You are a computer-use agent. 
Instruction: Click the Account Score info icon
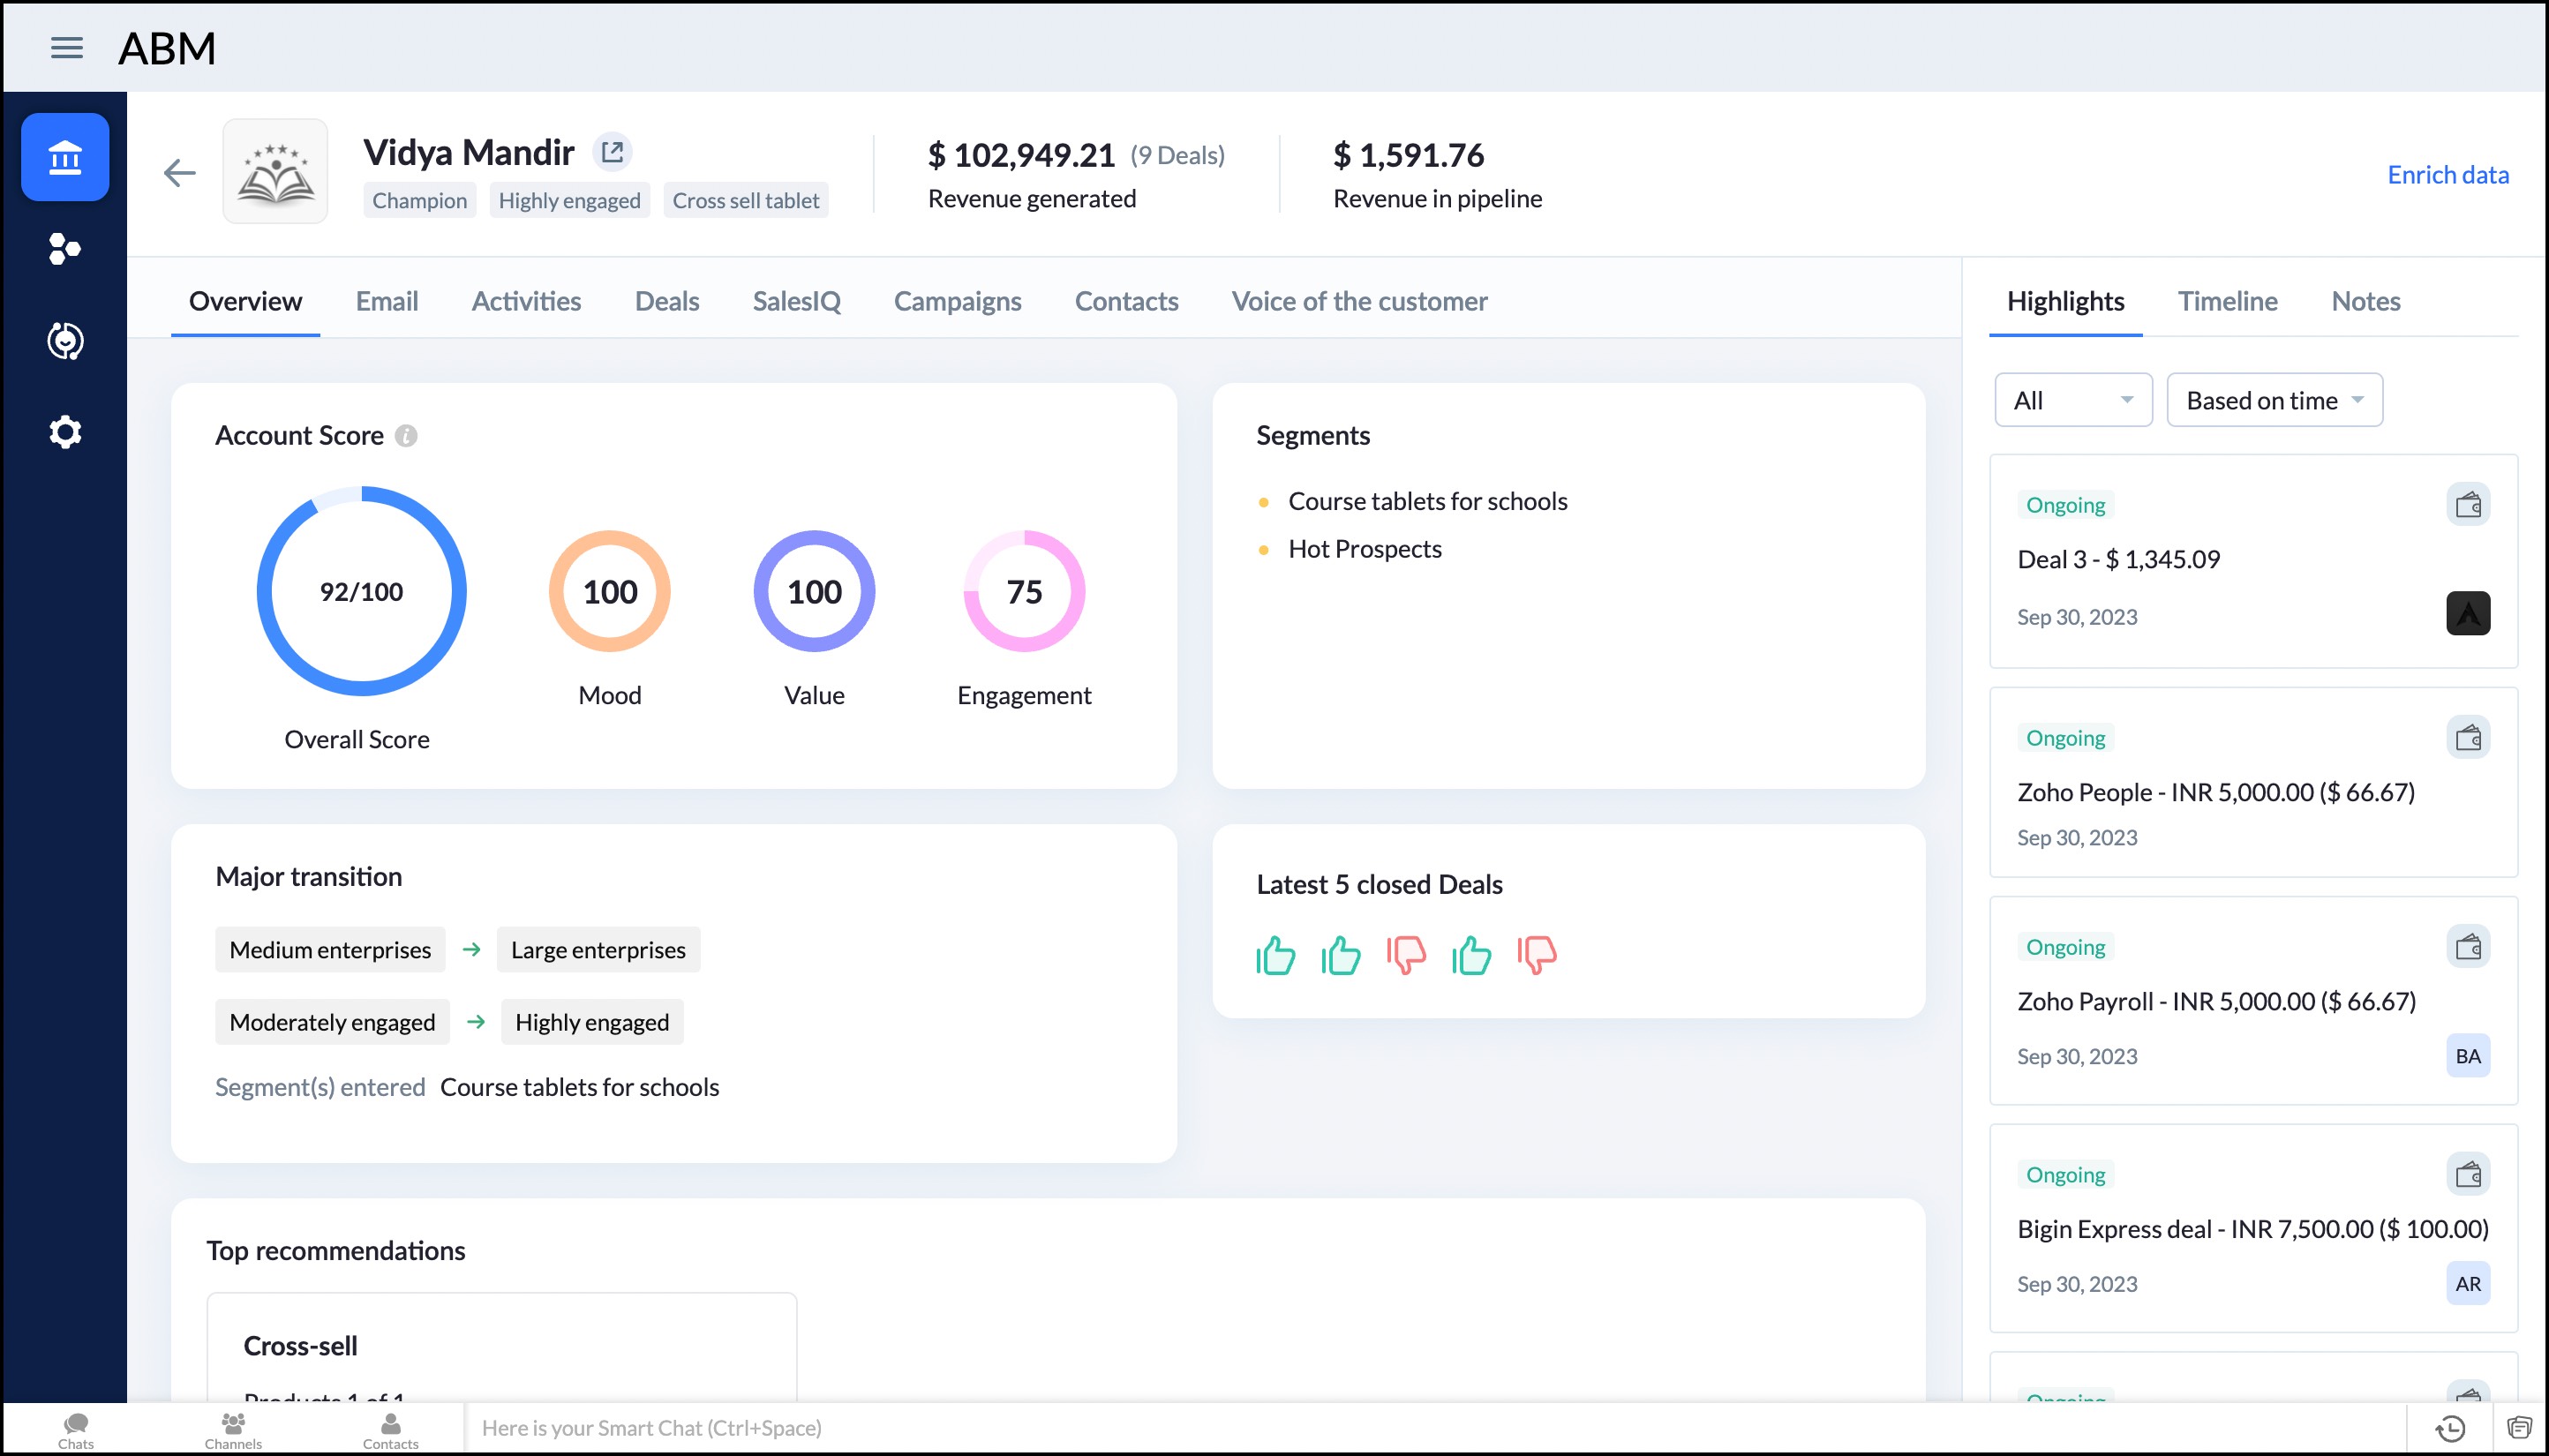(x=406, y=436)
